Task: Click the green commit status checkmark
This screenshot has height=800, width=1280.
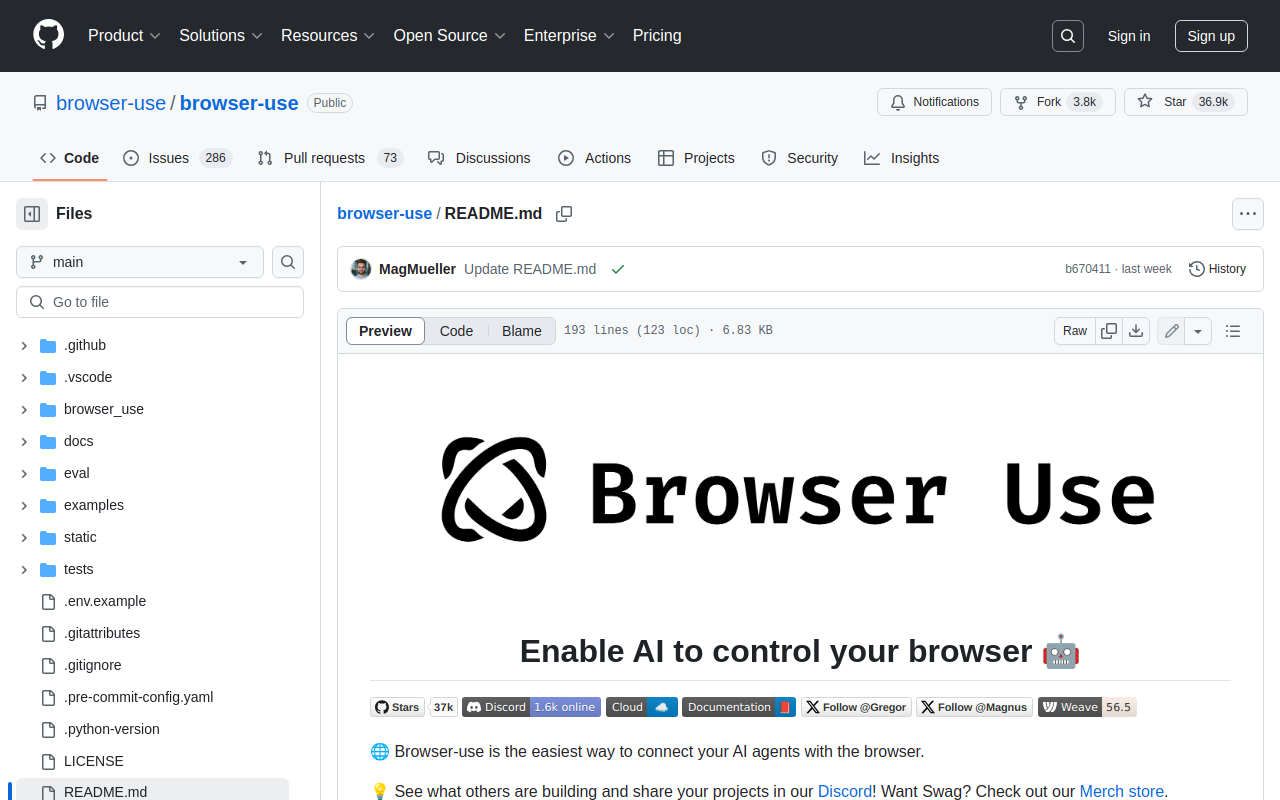Action: (618, 269)
